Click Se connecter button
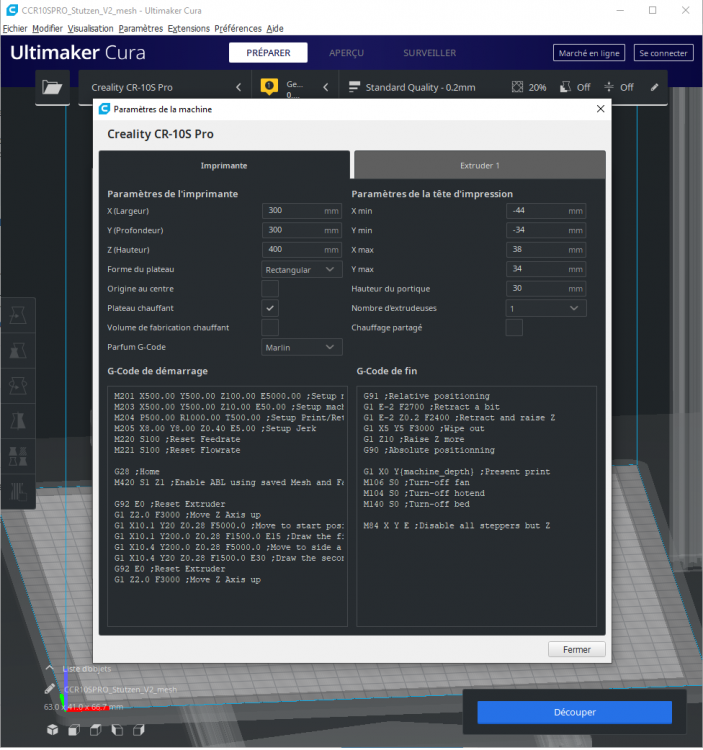This screenshot has width=703, height=750. tap(663, 53)
